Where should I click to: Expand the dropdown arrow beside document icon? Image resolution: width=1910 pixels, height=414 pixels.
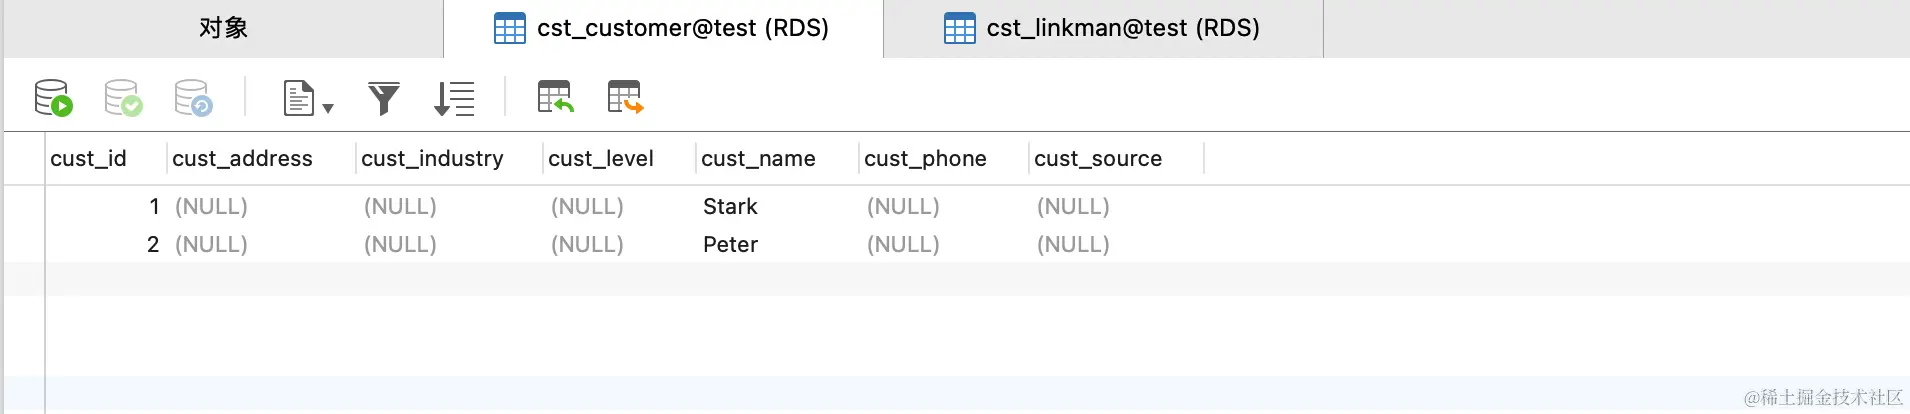(328, 108)
